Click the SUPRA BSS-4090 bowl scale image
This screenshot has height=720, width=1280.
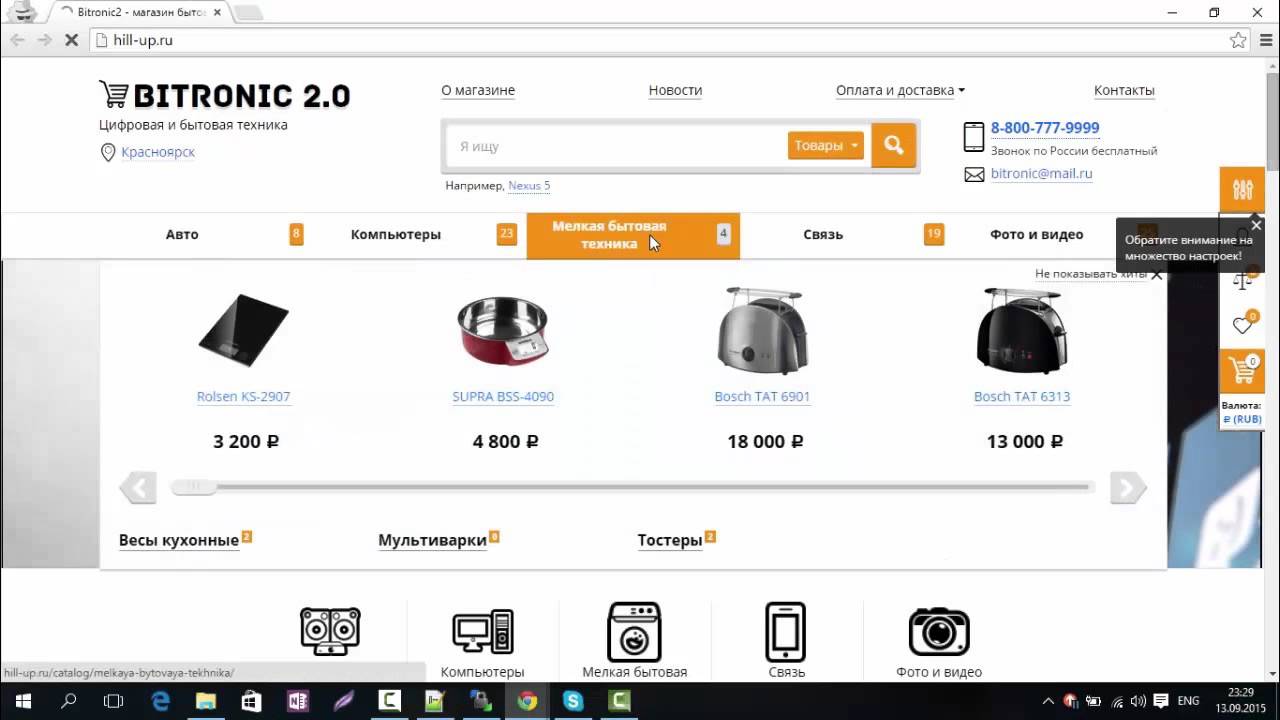(503, 332)
